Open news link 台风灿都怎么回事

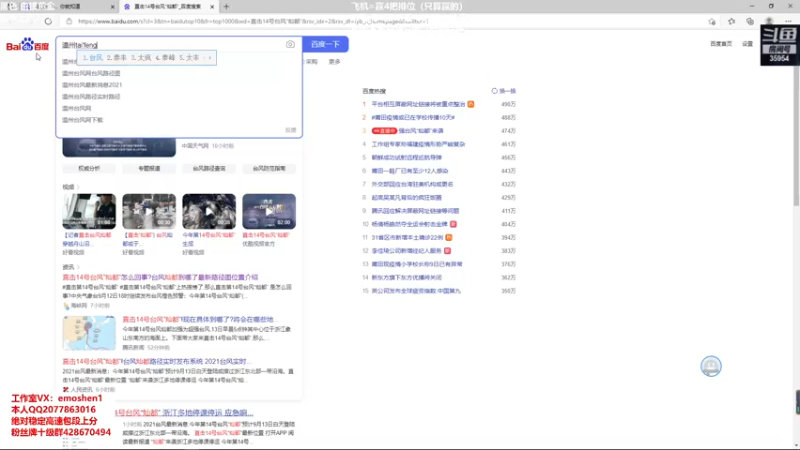(160, 278)
